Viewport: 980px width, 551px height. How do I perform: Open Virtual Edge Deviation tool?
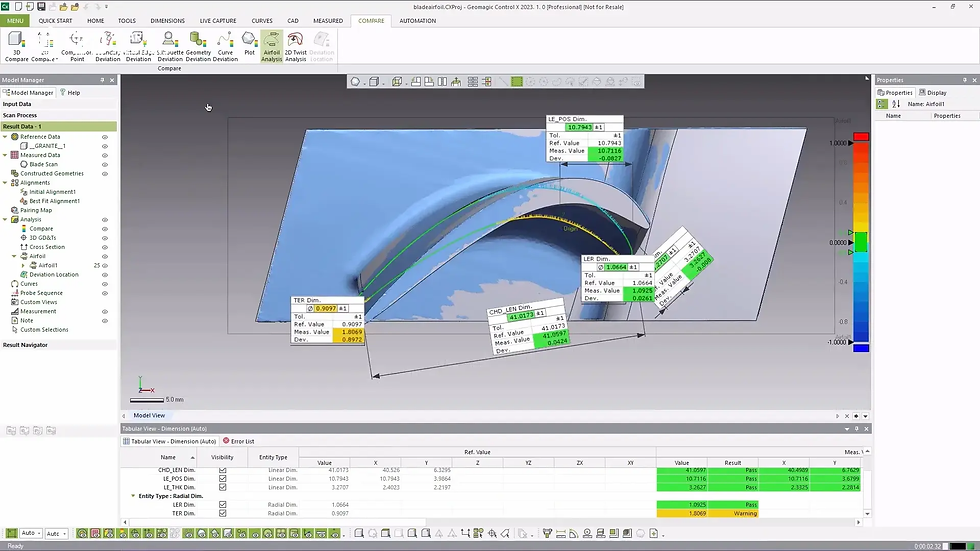click(x=138, y=46)
